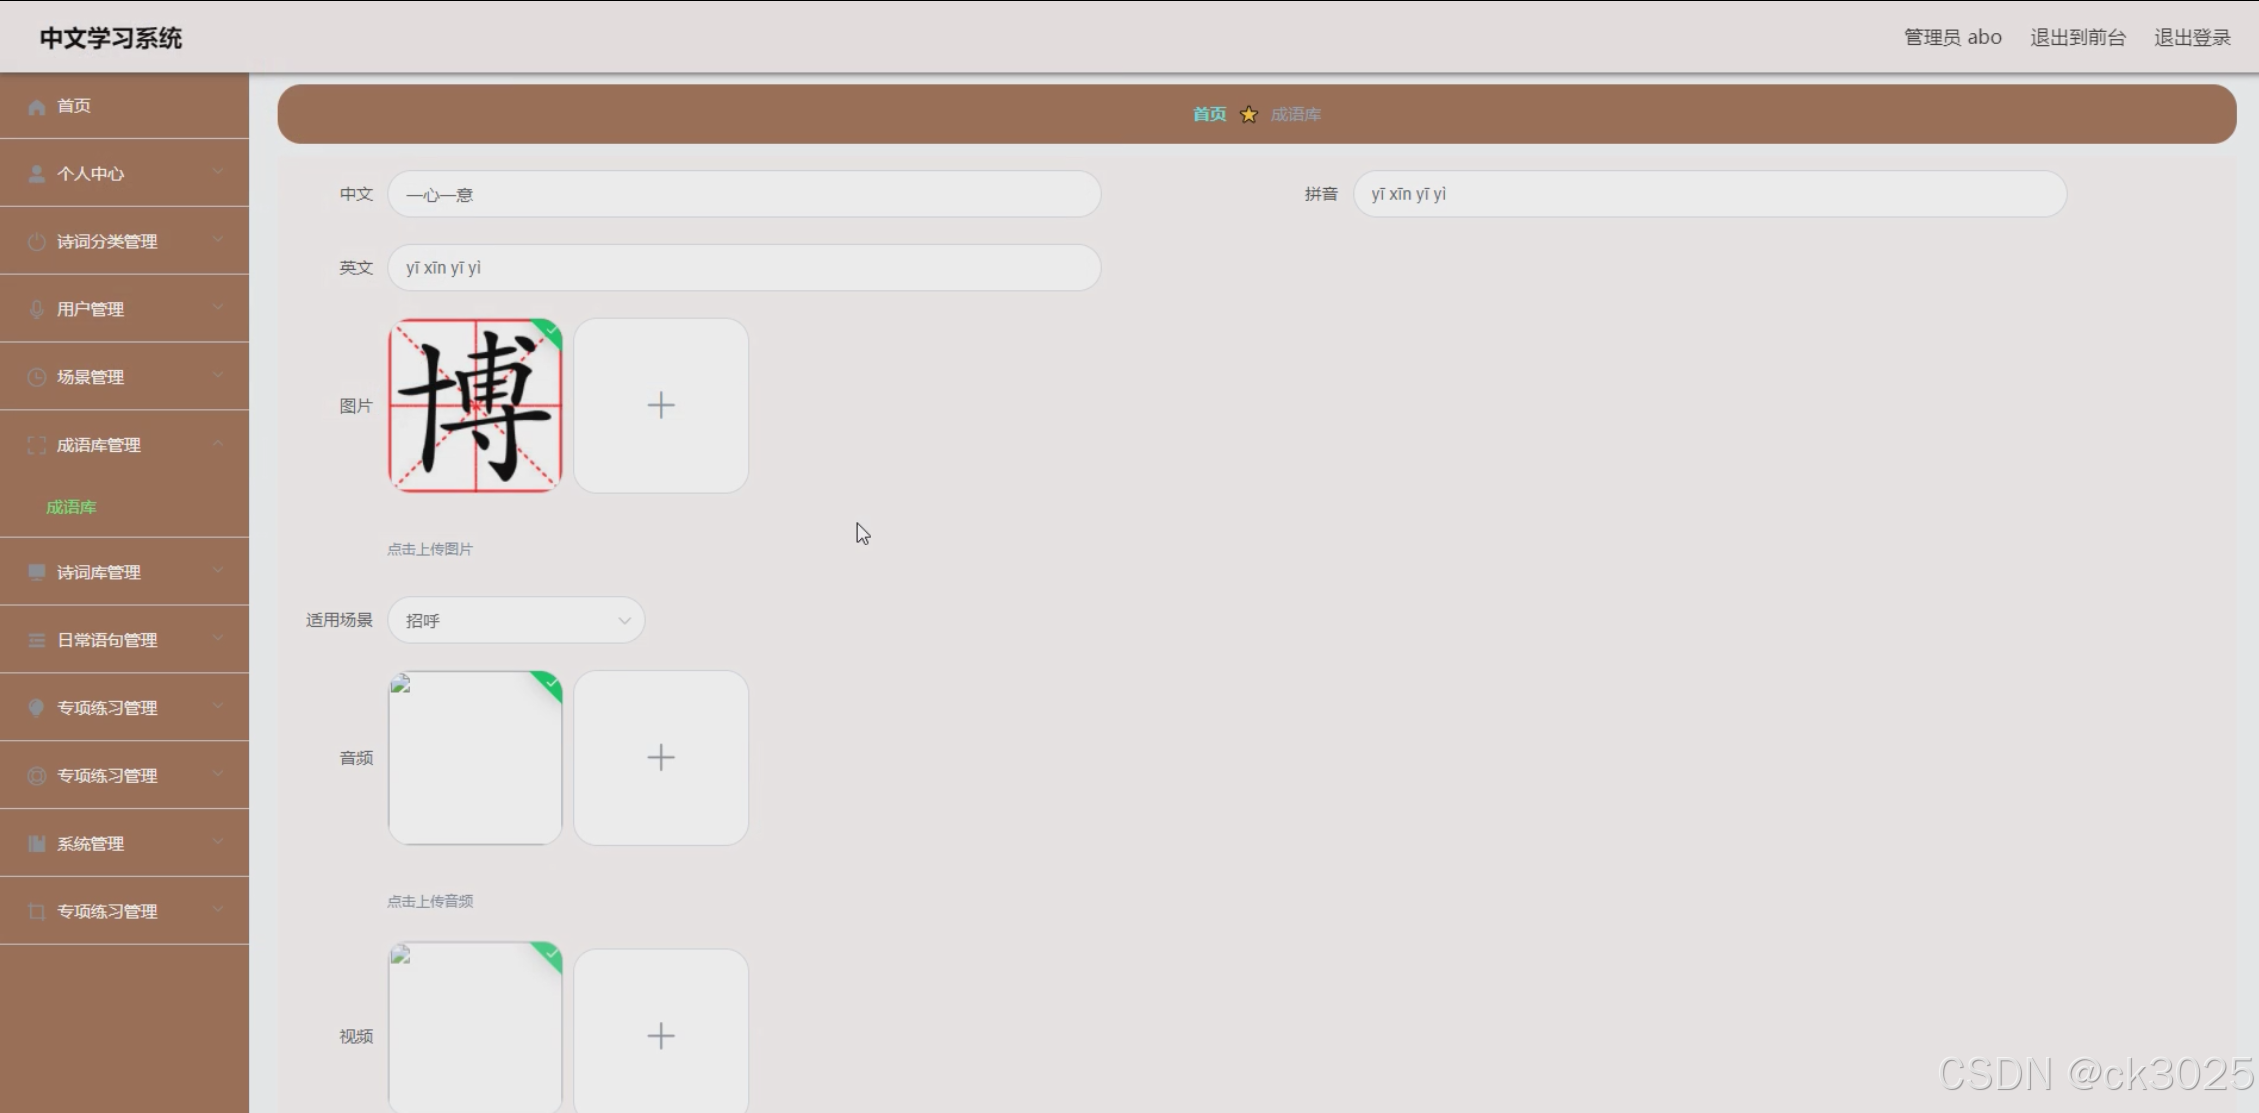The width and height of the screenshot is (2259, 1113).
Task: Click the person icon next to 个人中心
Action: (37, 174)
